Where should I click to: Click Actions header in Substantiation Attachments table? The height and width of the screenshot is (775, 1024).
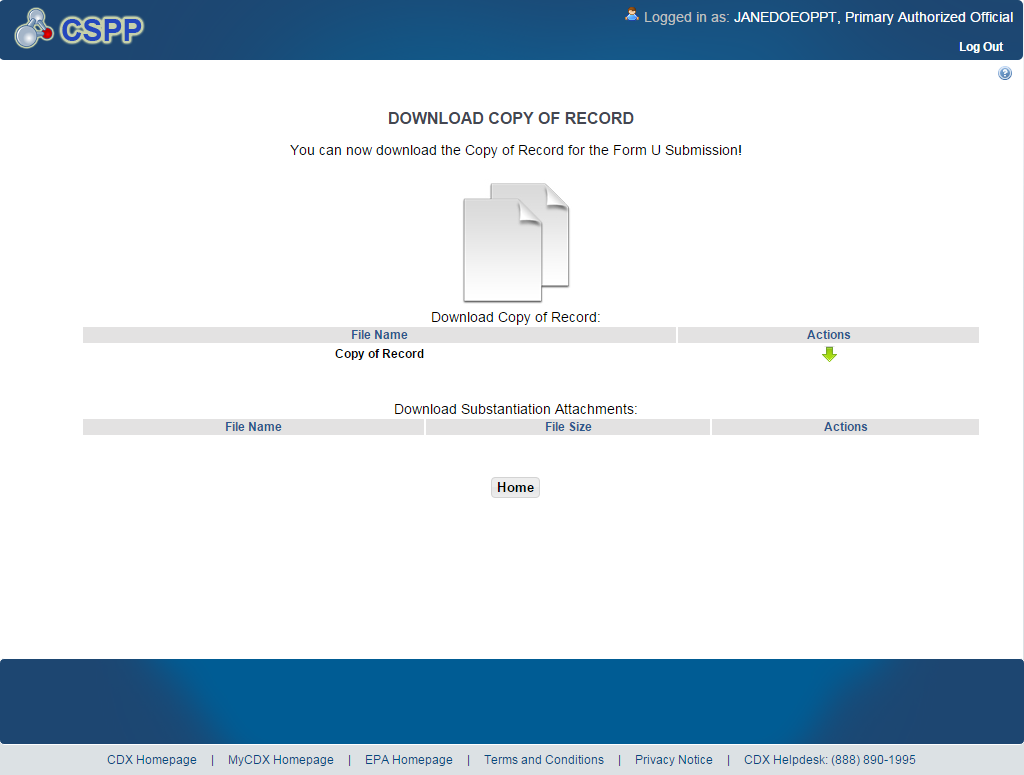click(845, 427)
